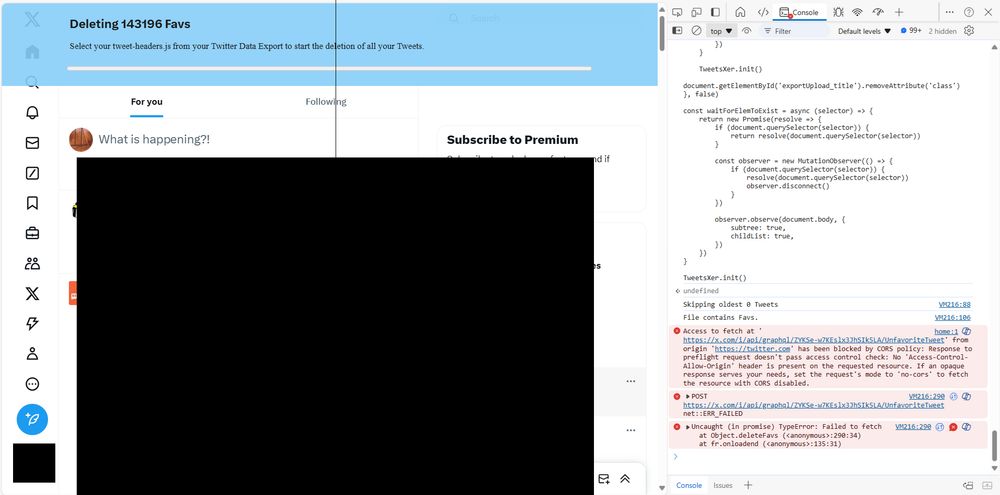Open the Network wifi icon tab

point(857,12)
